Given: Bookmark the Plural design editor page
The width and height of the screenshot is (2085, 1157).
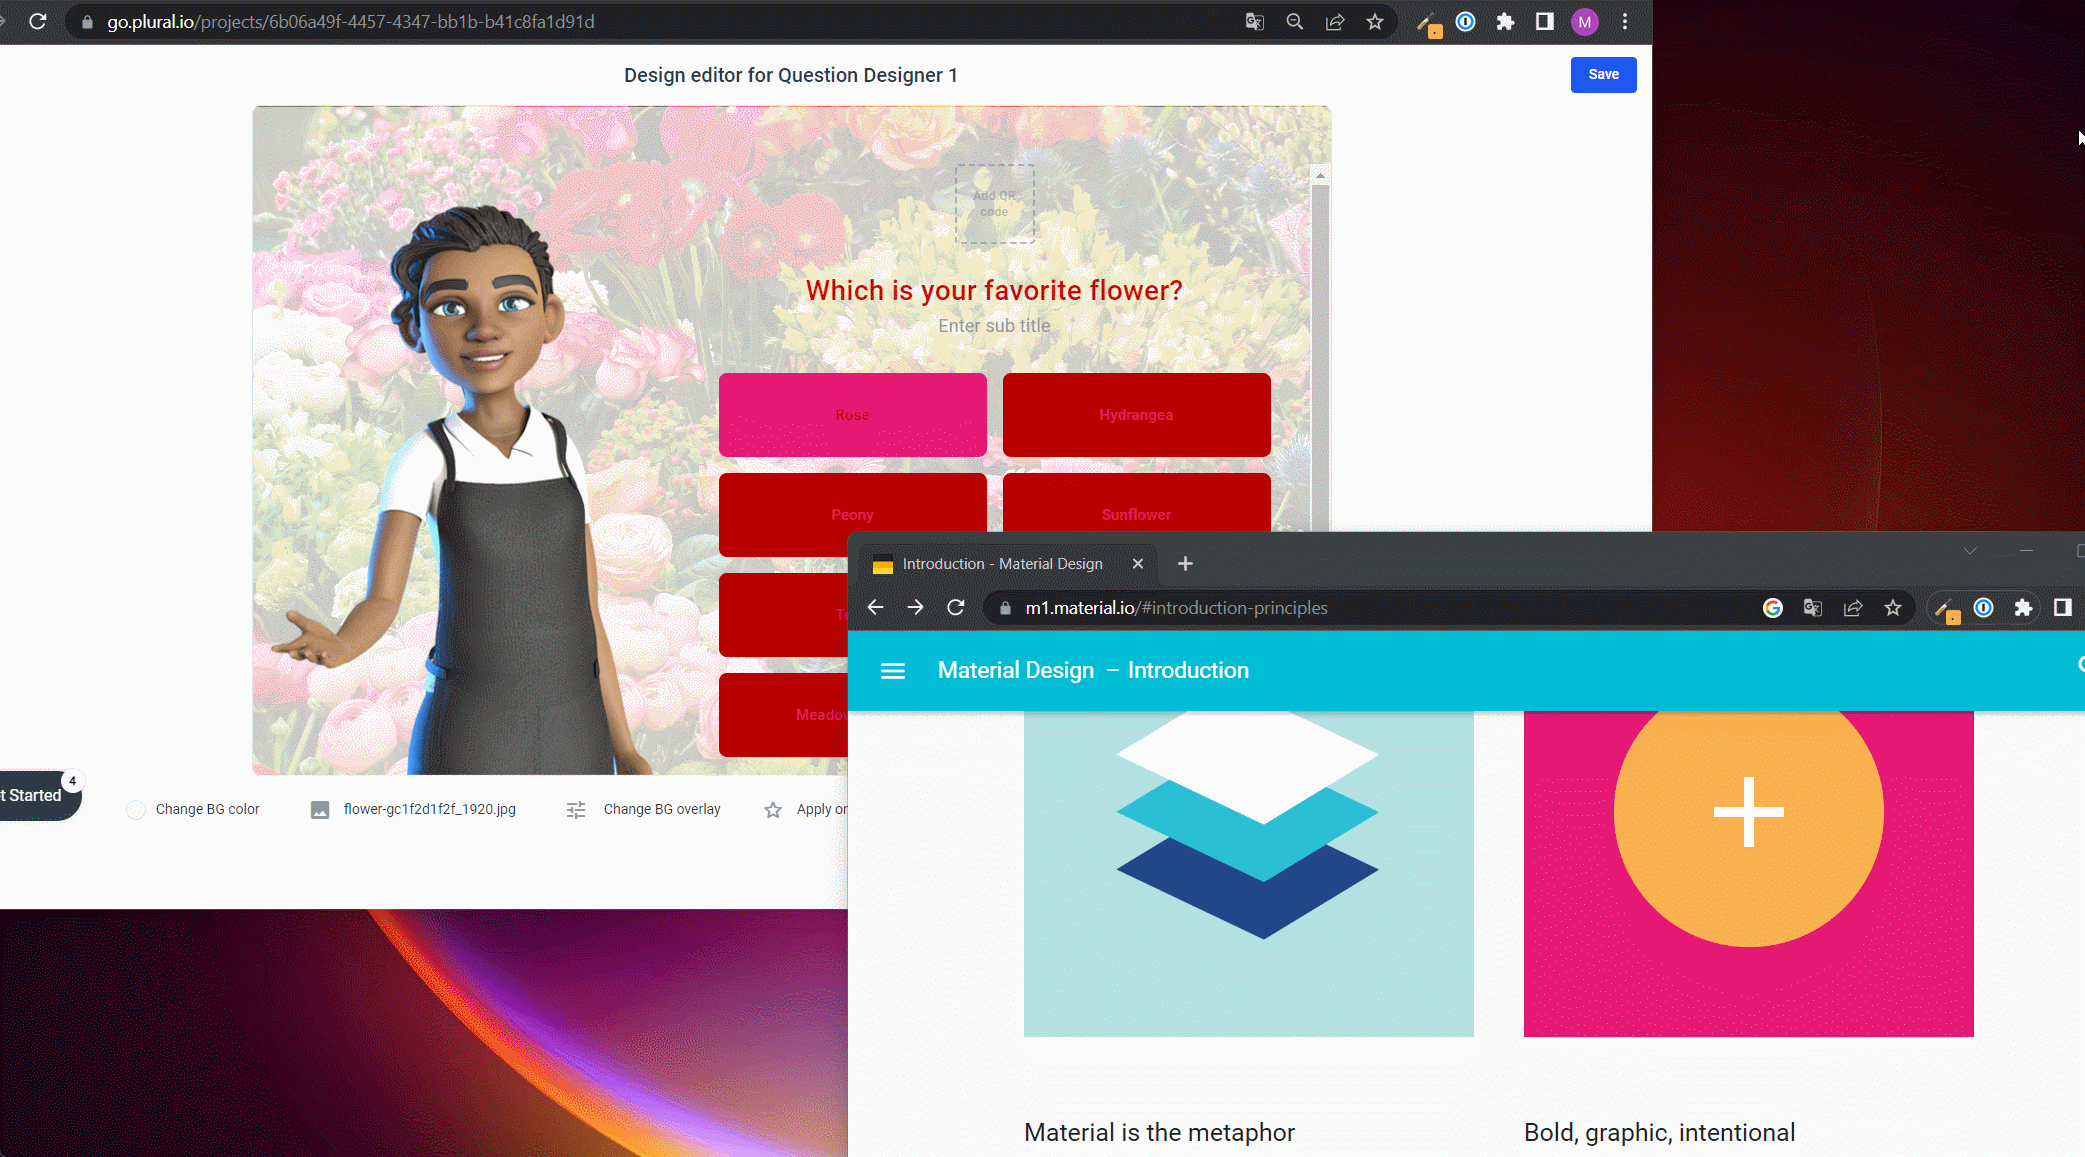Looking at the screenshot, I should point(1375,21).
